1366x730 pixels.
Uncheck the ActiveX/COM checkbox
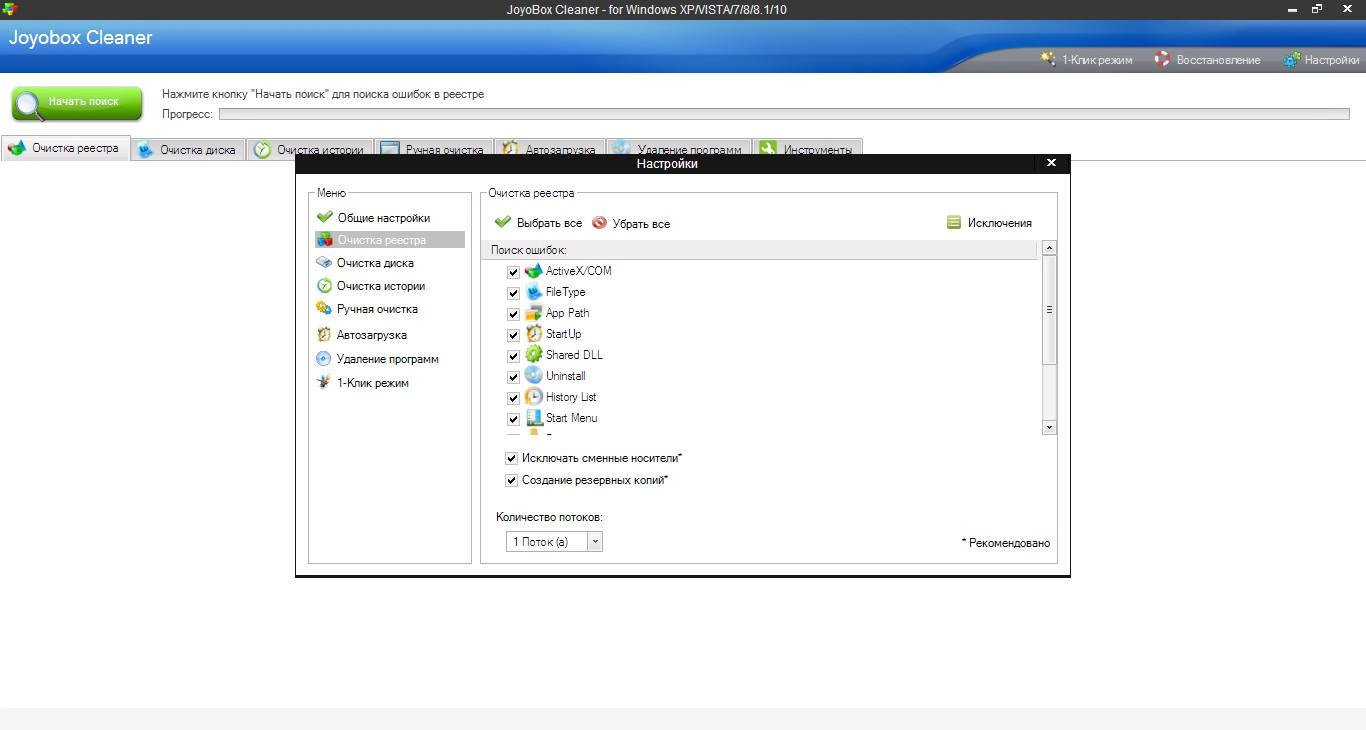click(x=513, y=272)
